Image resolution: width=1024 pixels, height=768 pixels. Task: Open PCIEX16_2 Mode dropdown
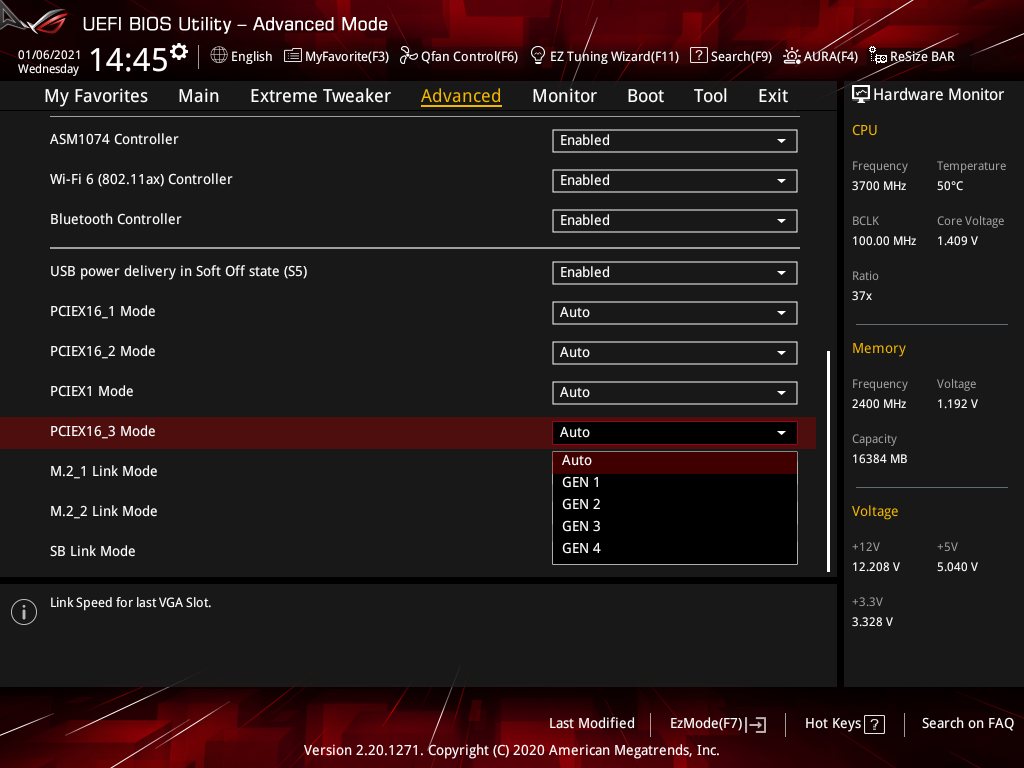point(675,352)
